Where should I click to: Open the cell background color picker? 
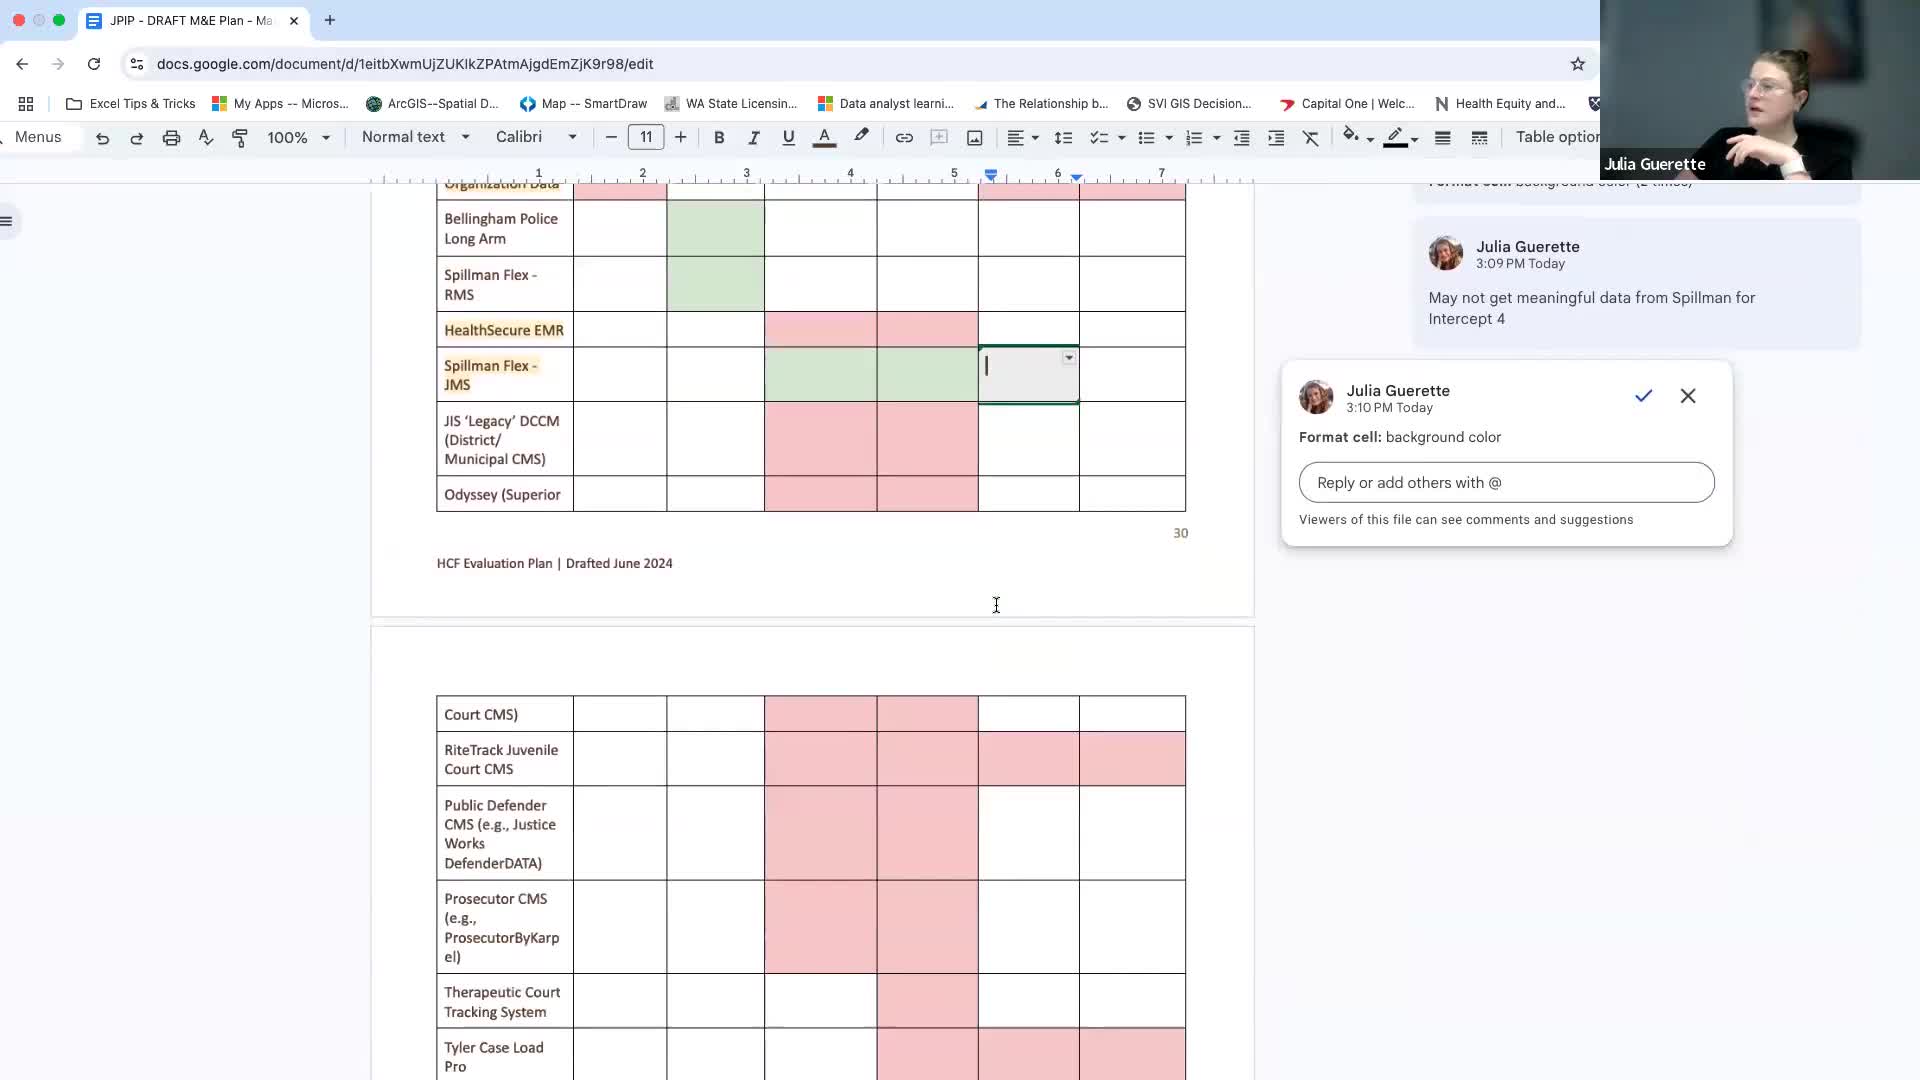(1352, 137)
